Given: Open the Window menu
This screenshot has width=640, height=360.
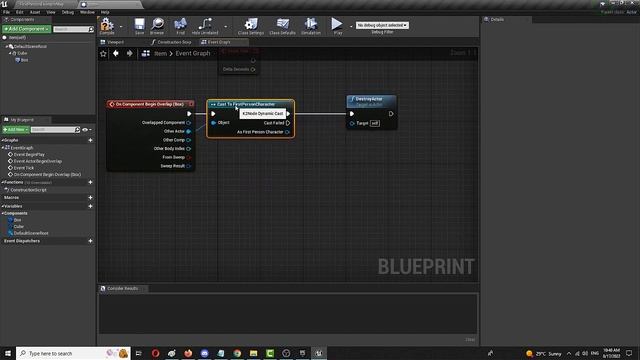Looking at the screenshot, I should tap(87, 12).
